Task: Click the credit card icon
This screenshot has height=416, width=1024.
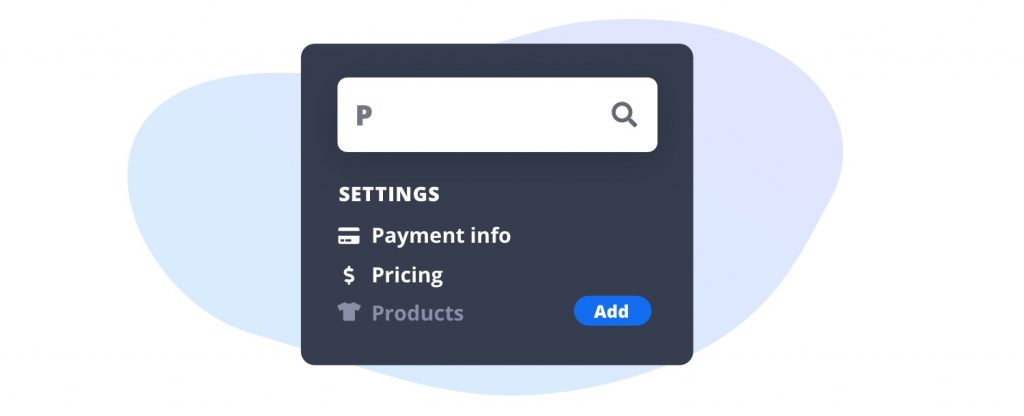Action: click(348, 237)
